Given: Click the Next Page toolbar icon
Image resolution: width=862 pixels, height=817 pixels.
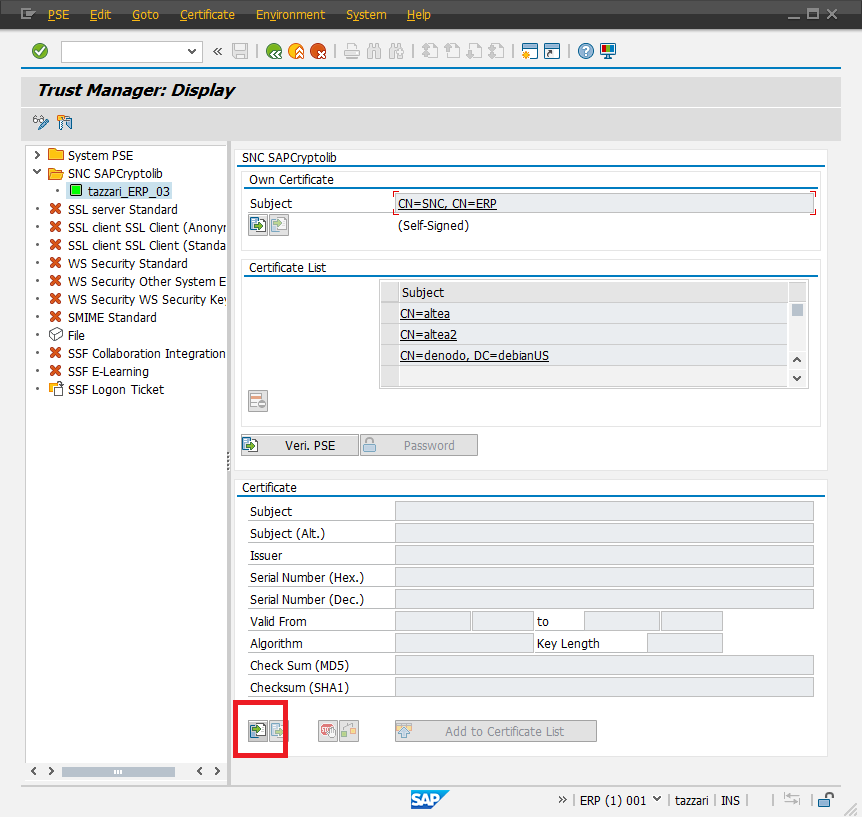Looking at the screenshot, I should coord(474,52).
